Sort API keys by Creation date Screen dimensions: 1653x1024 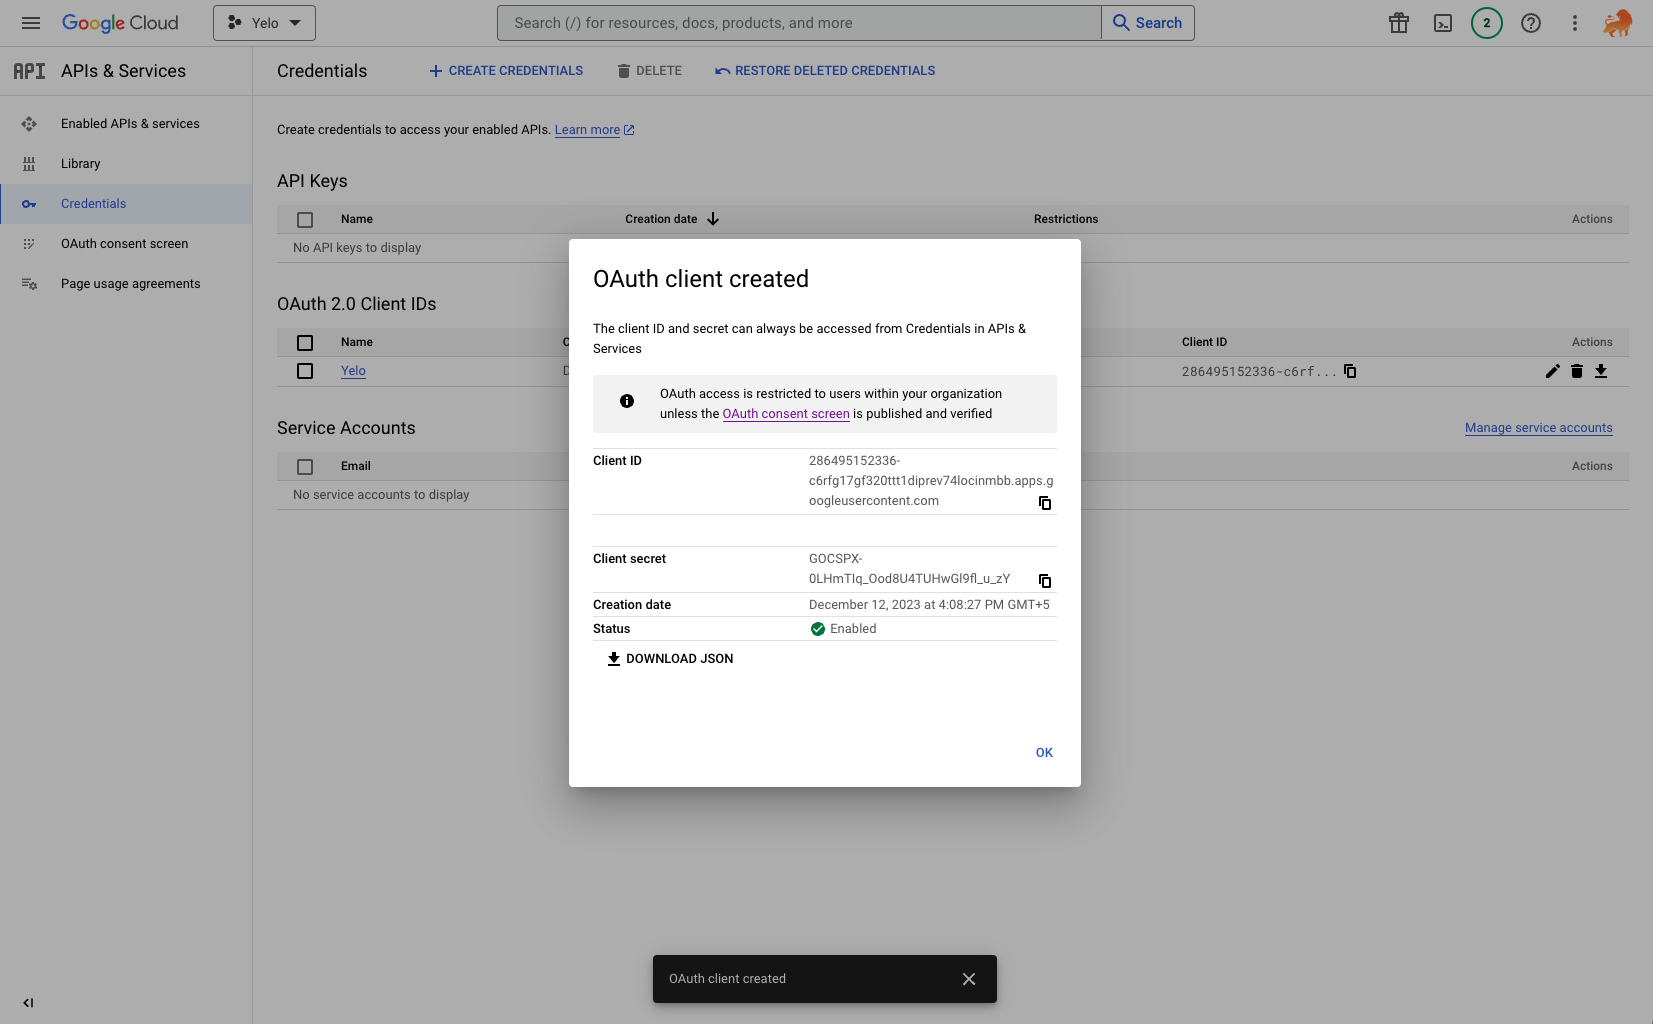point(672,219)
